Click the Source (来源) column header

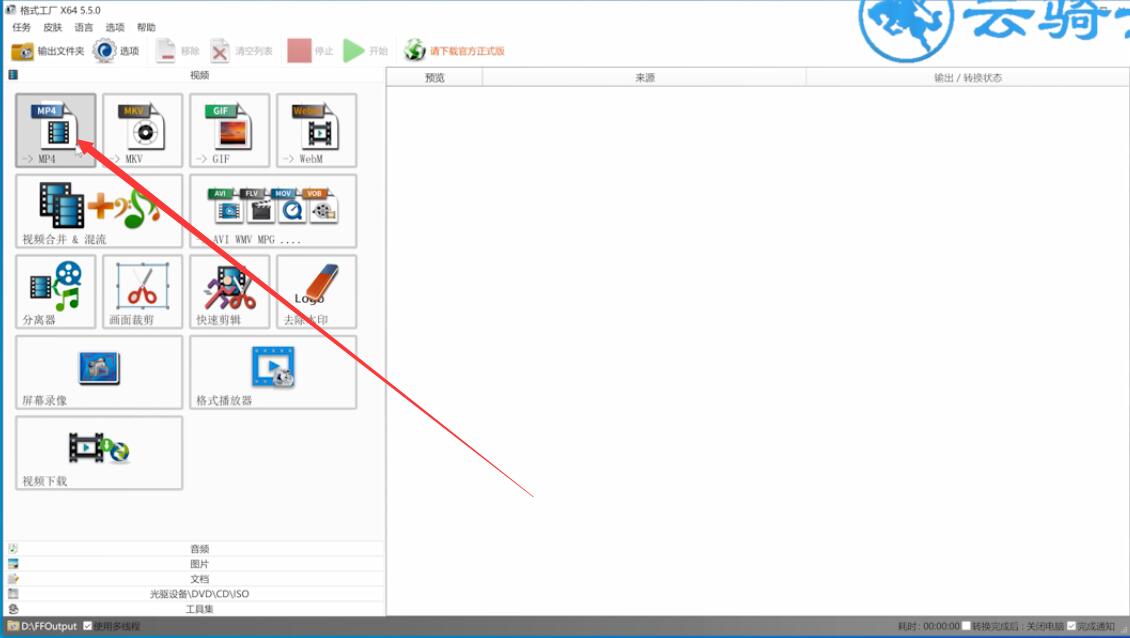[644, 77]
